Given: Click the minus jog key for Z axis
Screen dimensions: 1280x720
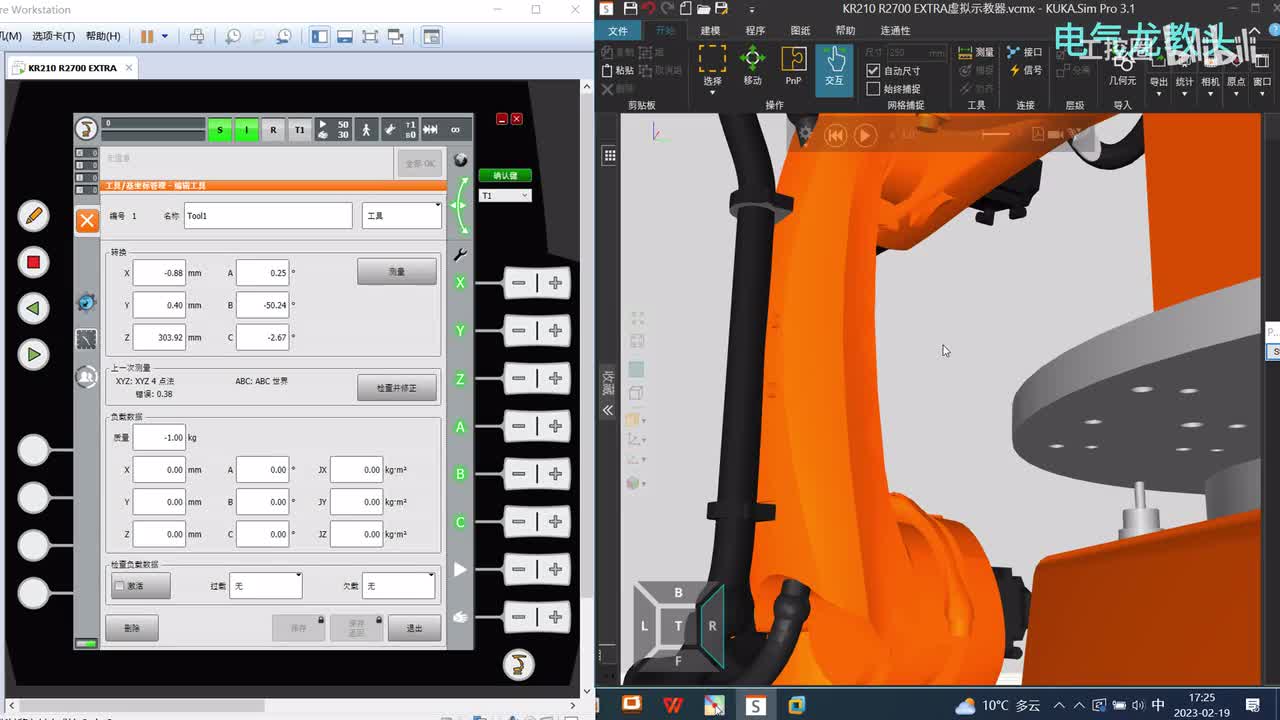Looking at the screenshot, I should pos(518,378).
